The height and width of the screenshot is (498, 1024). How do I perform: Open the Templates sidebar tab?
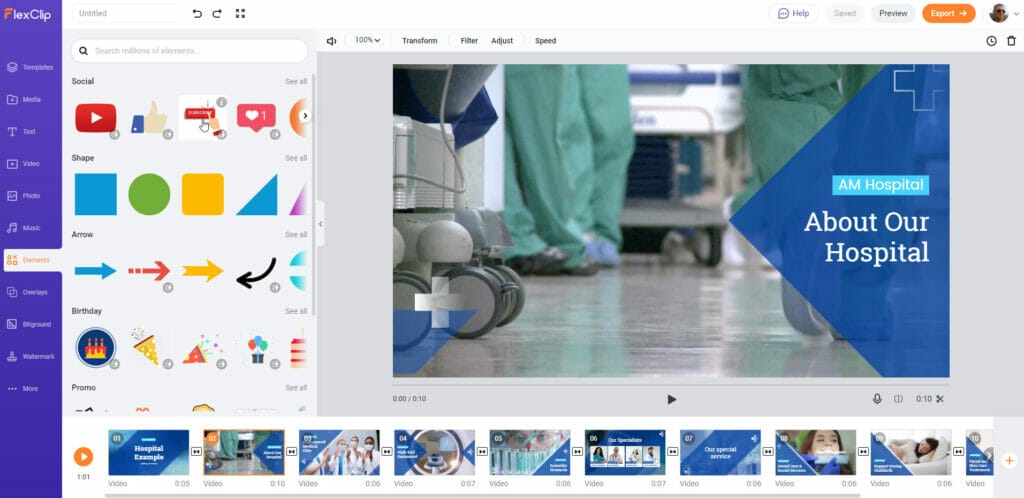click(31, 67)
